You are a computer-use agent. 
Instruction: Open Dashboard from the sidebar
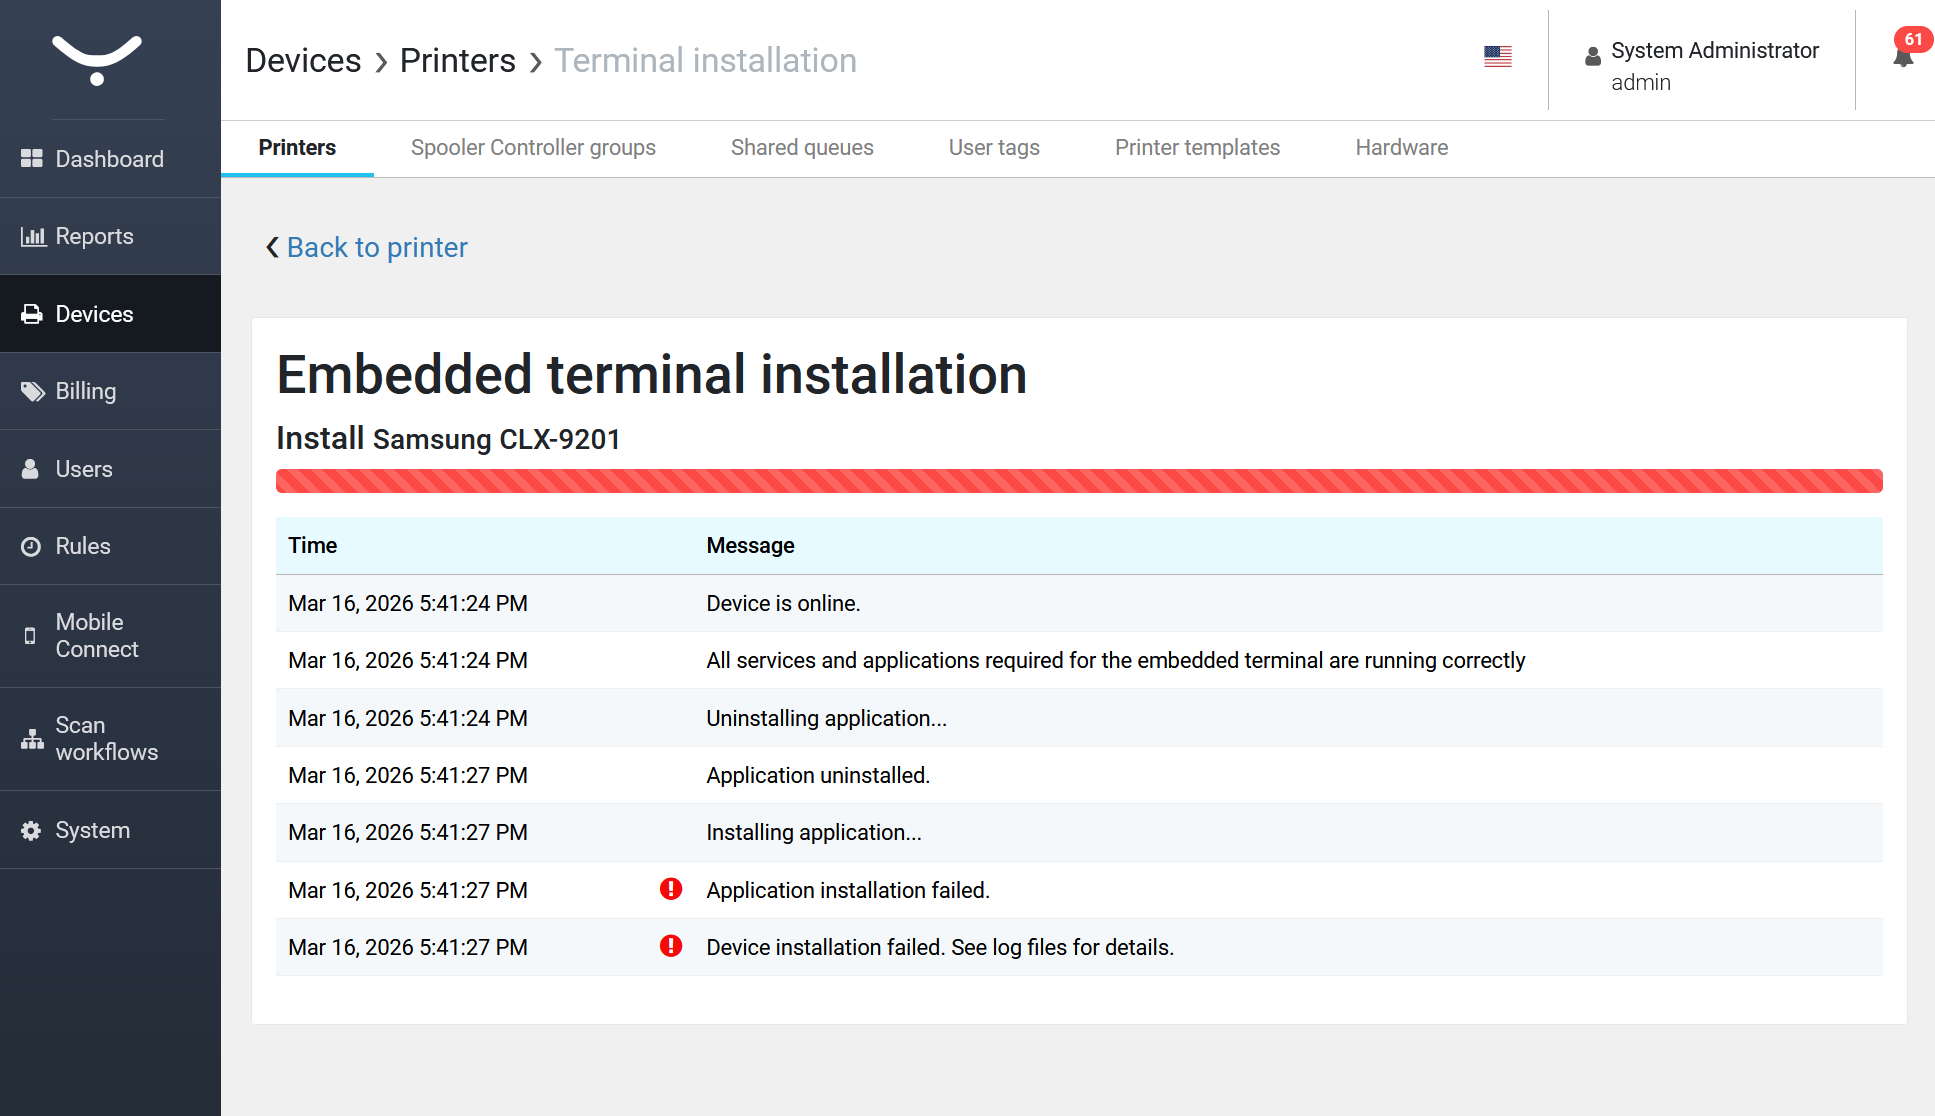point(109,159)
